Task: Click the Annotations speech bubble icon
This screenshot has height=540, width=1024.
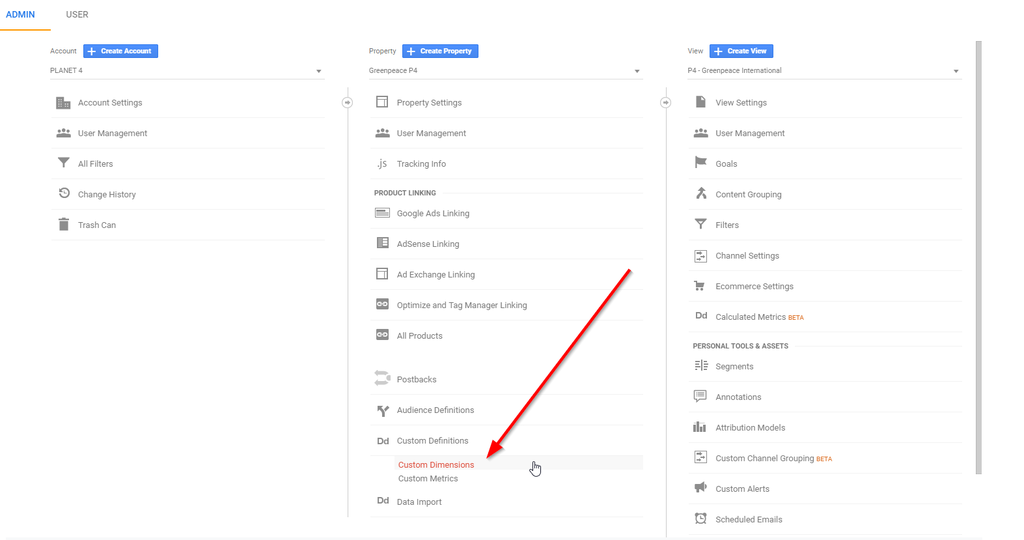Action: (x=700, y=396)
